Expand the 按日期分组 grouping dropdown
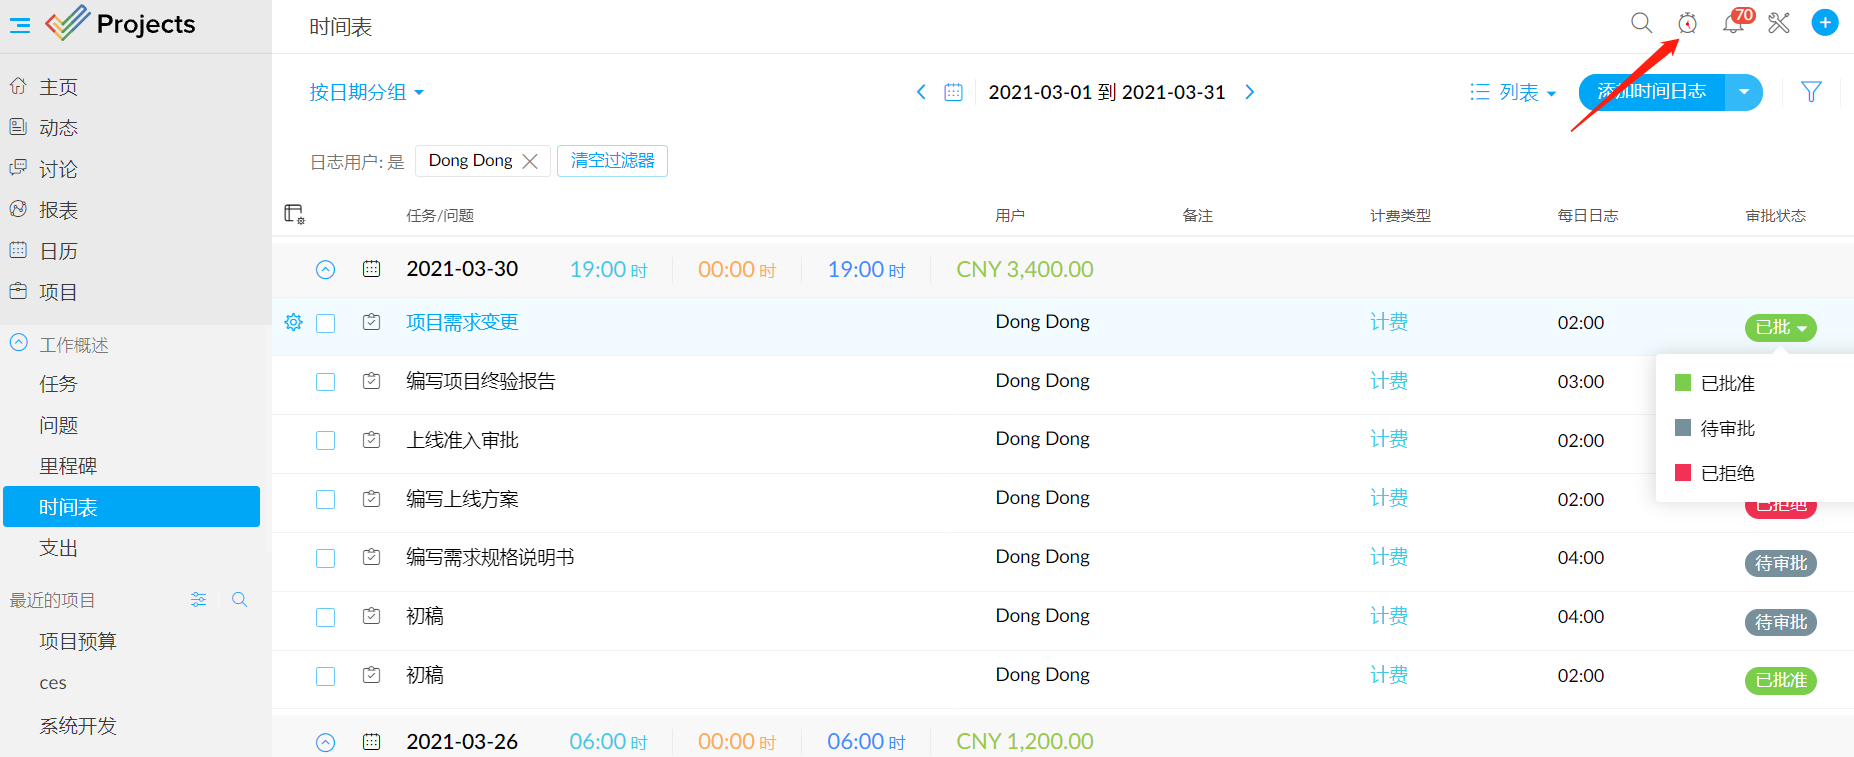Image resolution: width=1854 pixels, height=757 pixels. click(366, 92)
